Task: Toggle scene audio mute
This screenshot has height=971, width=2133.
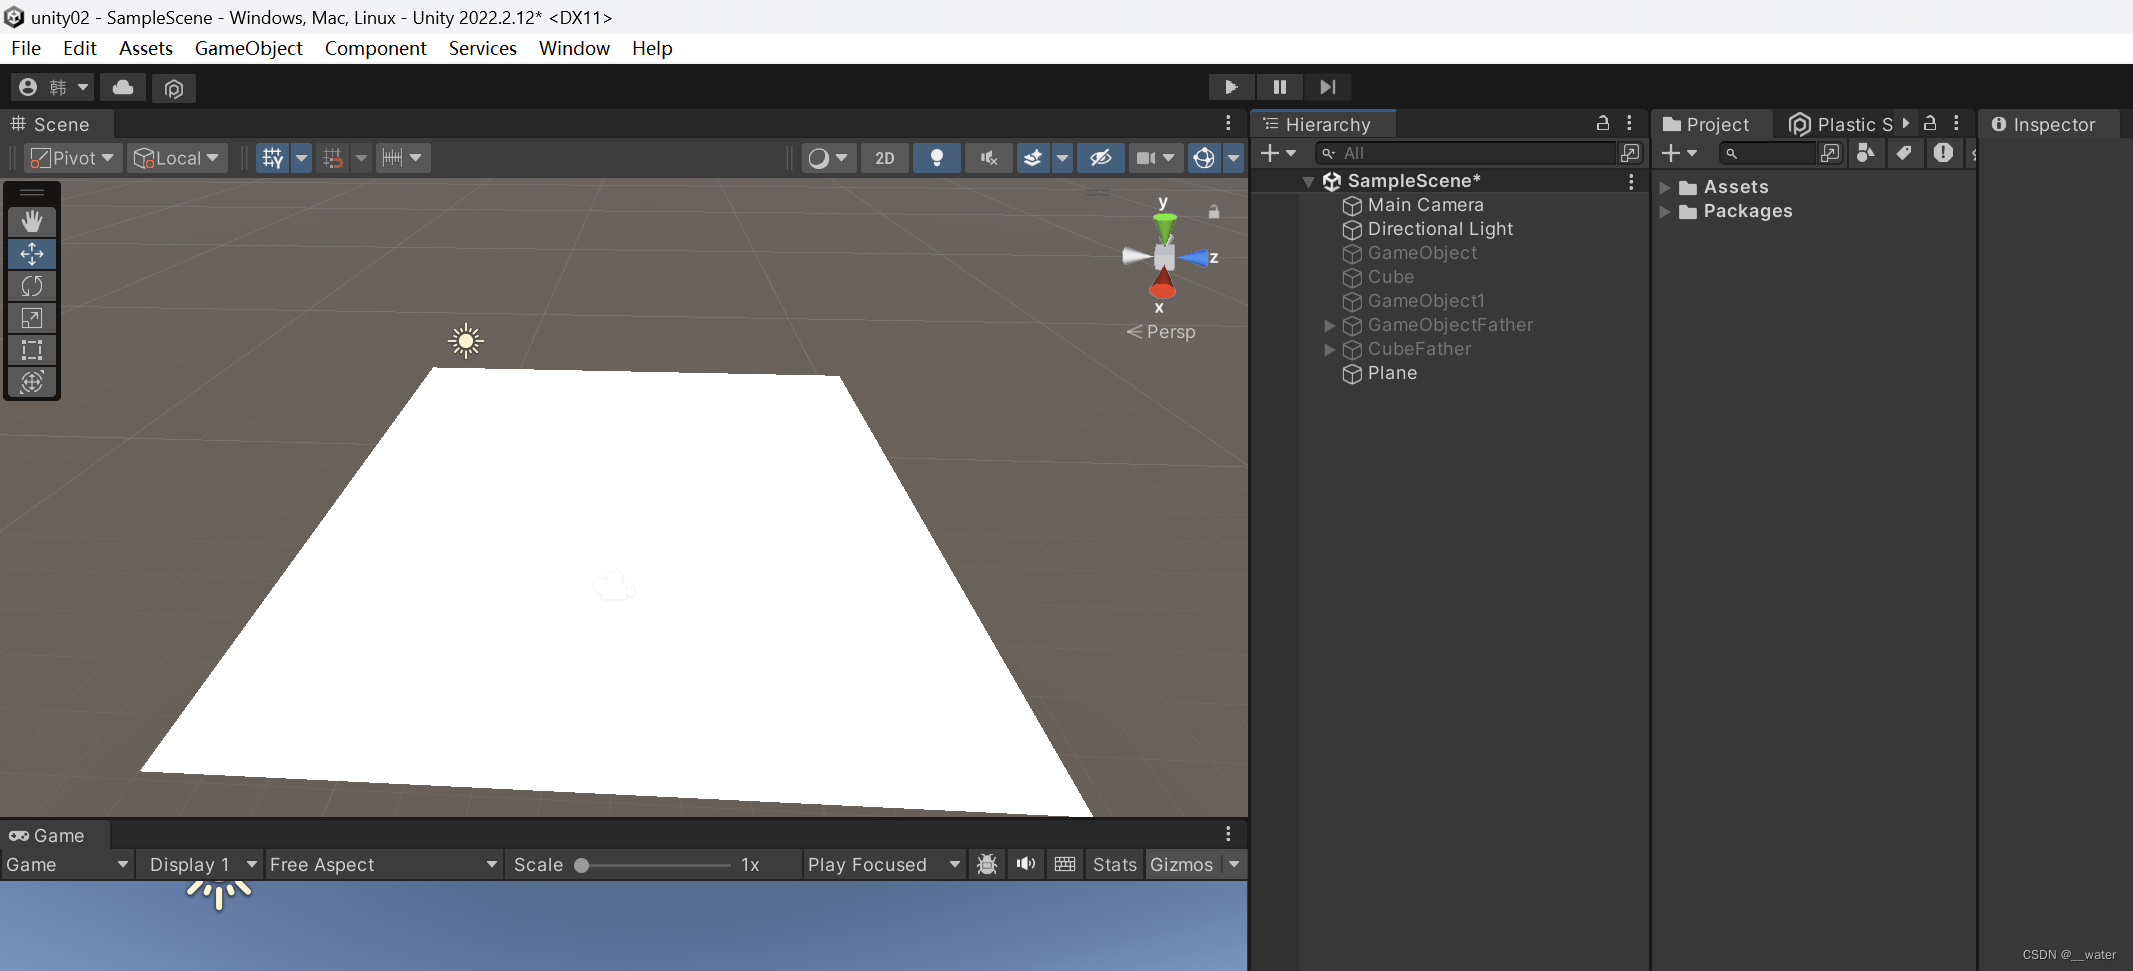Action: point(989,158)
